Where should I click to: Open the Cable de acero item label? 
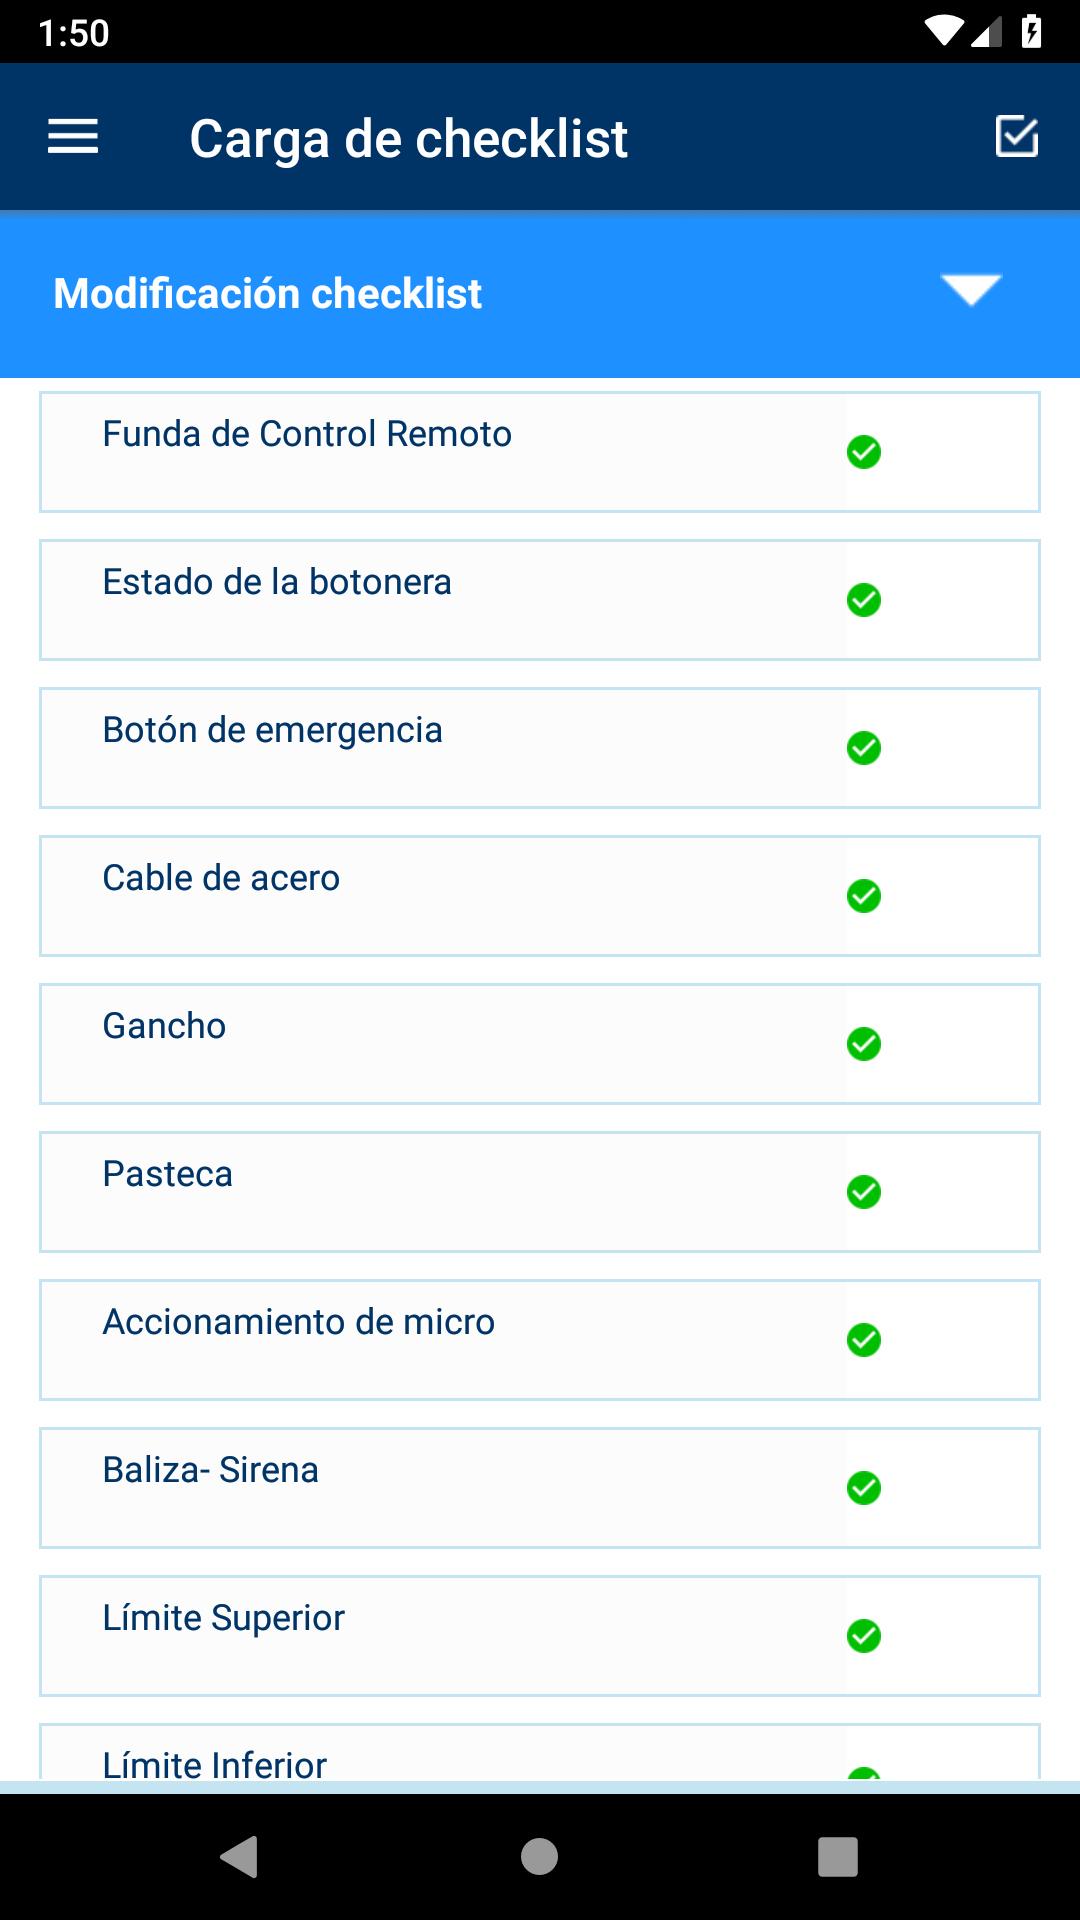221,878
